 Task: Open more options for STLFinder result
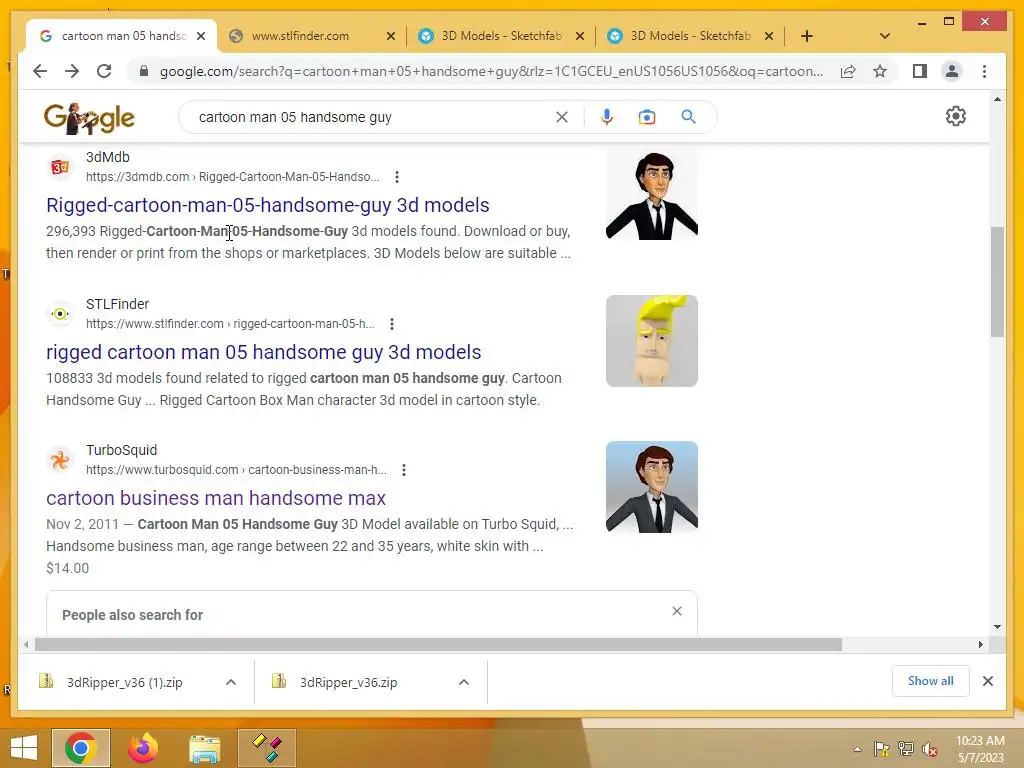[391, 324]
